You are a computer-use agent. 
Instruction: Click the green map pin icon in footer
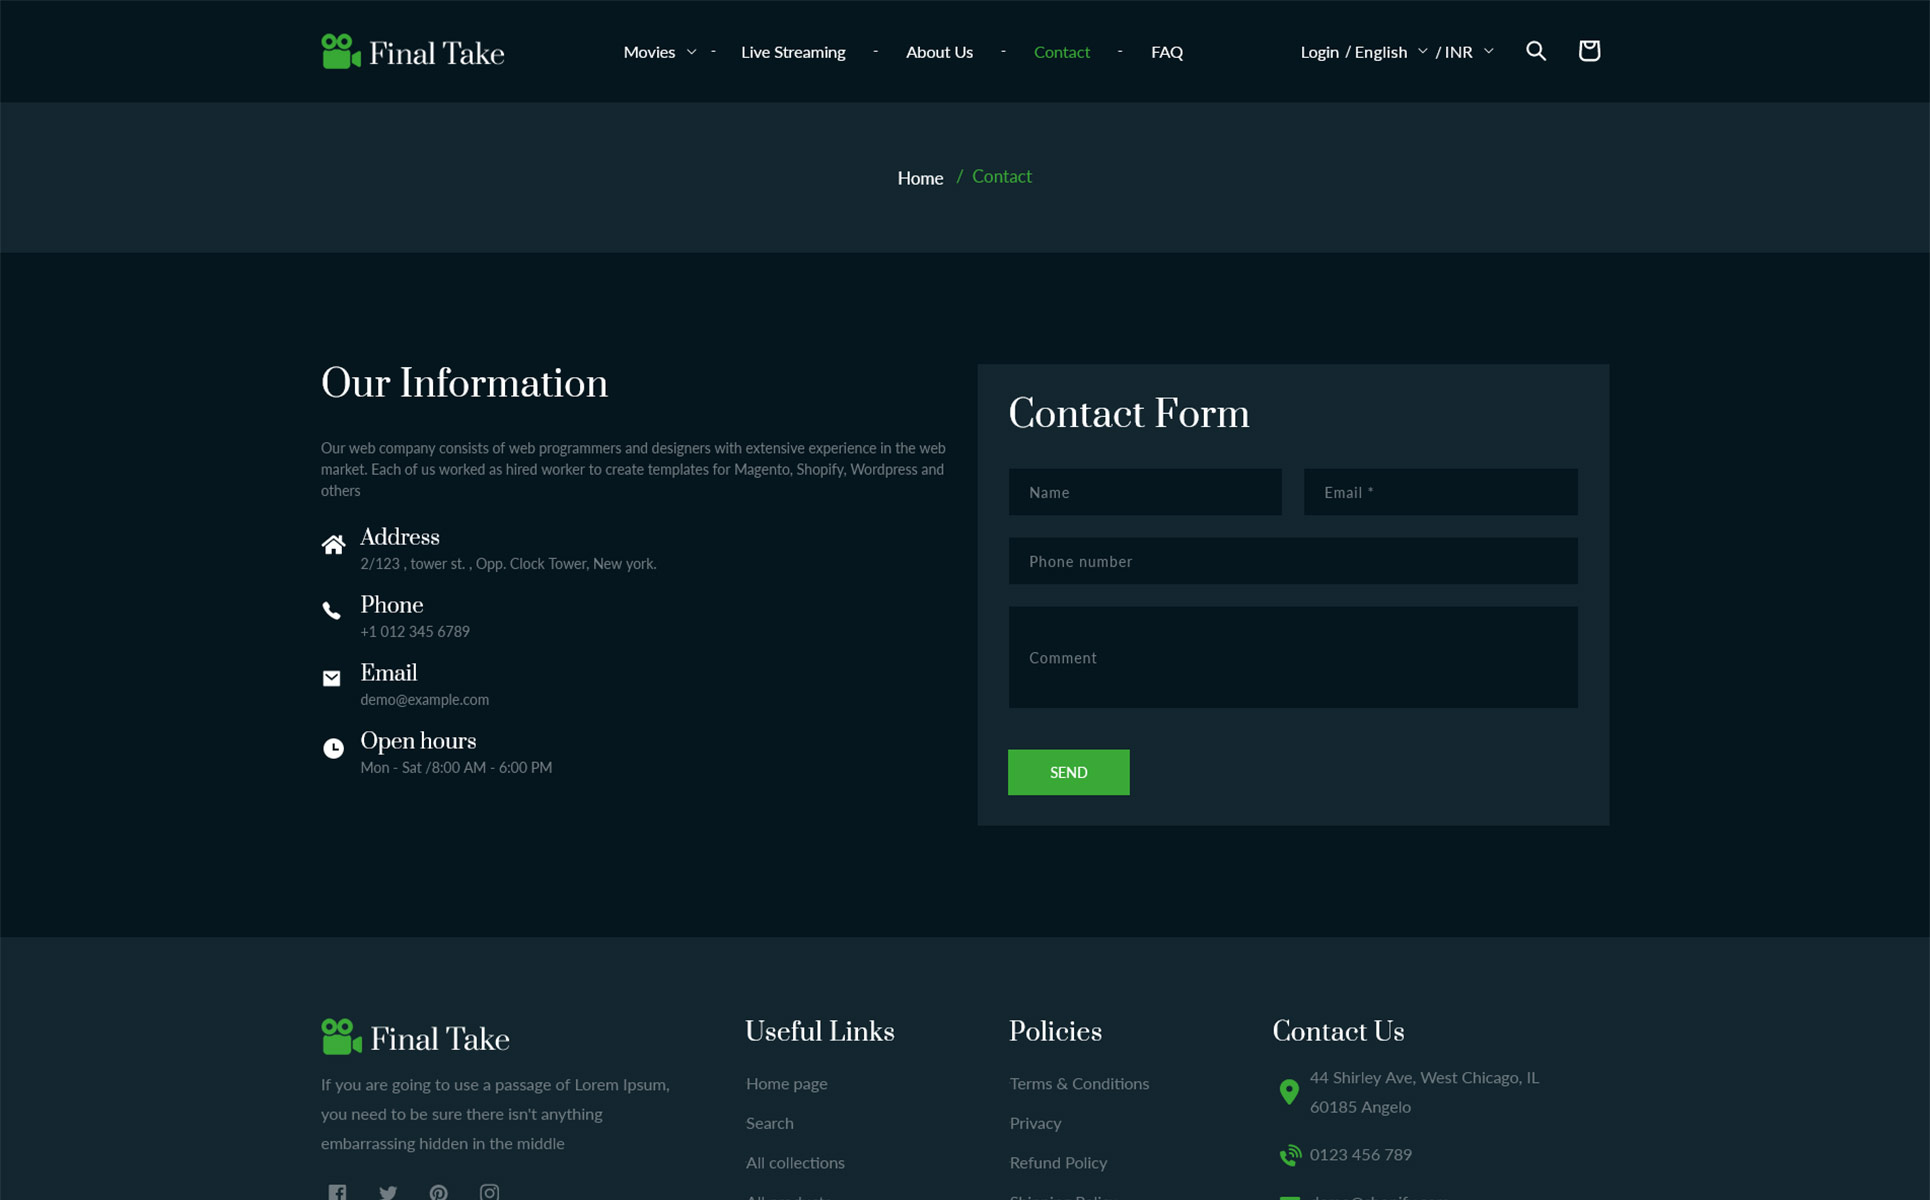pyautogui.click(x=1289, y=1091)
